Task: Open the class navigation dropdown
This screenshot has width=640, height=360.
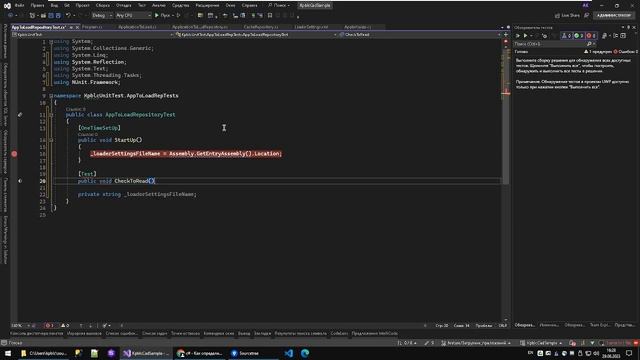Action: tap(256, 35)
